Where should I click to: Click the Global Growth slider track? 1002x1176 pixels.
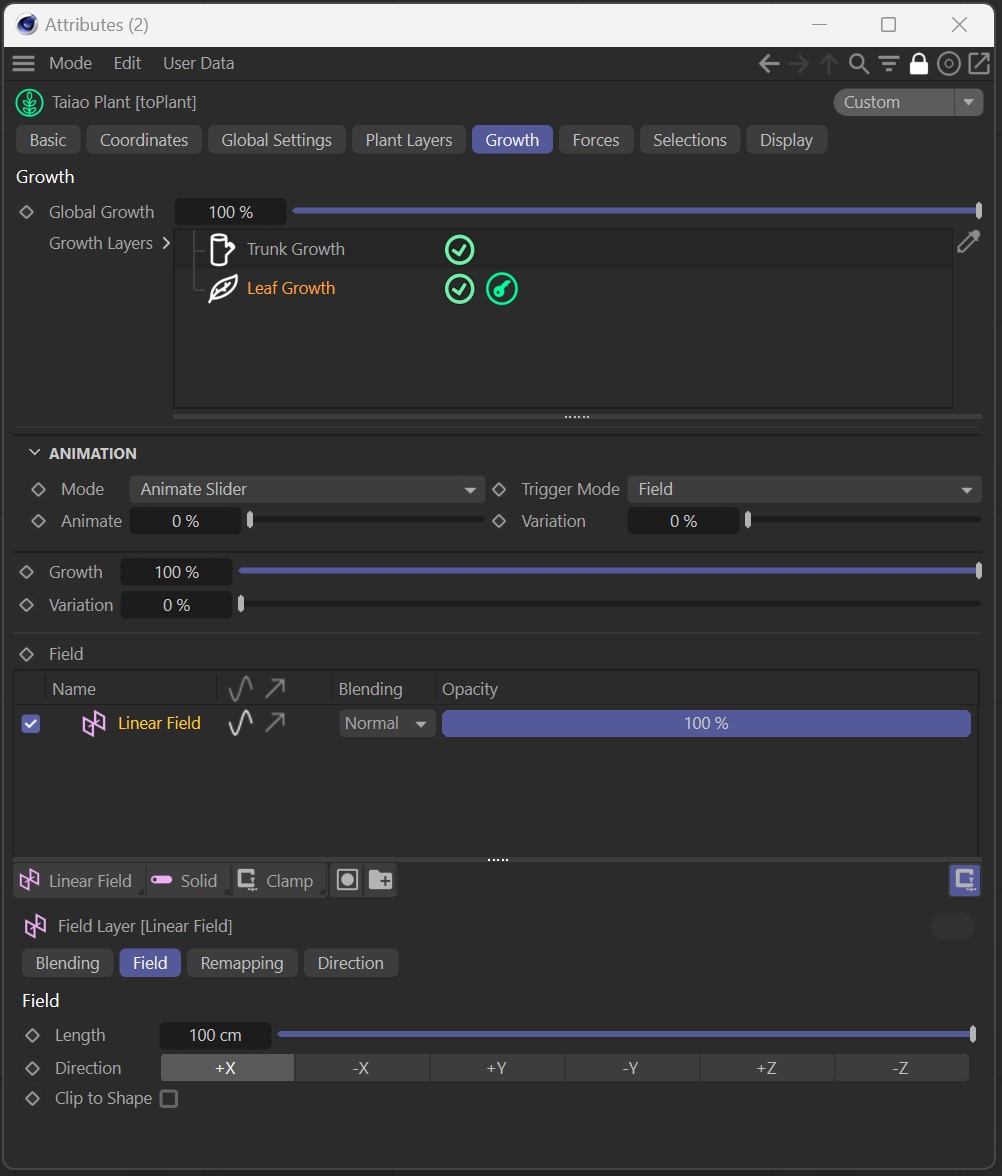click(634, 211)
